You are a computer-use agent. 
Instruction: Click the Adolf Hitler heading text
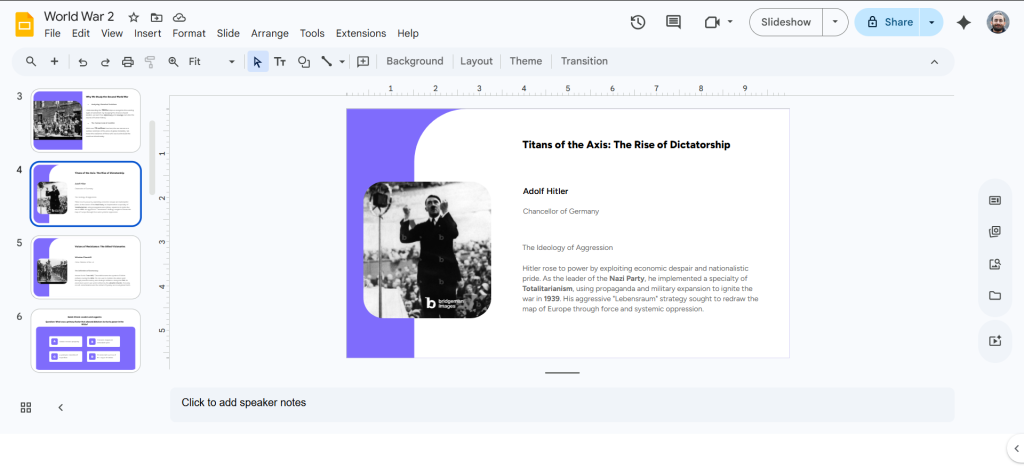pyautogui.click(x=545, y=191)
